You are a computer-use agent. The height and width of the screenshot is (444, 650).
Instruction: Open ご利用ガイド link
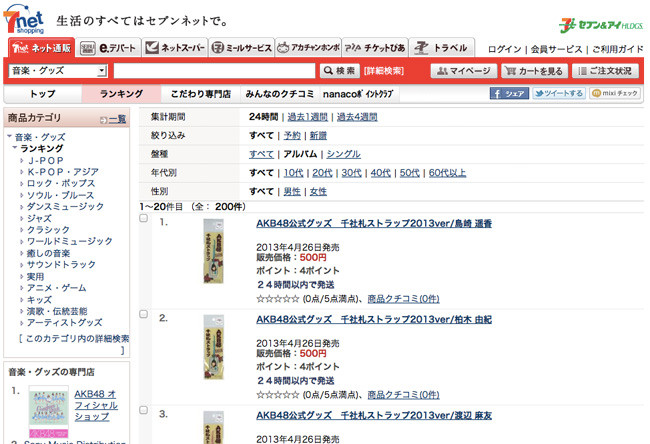pos(618,49)
